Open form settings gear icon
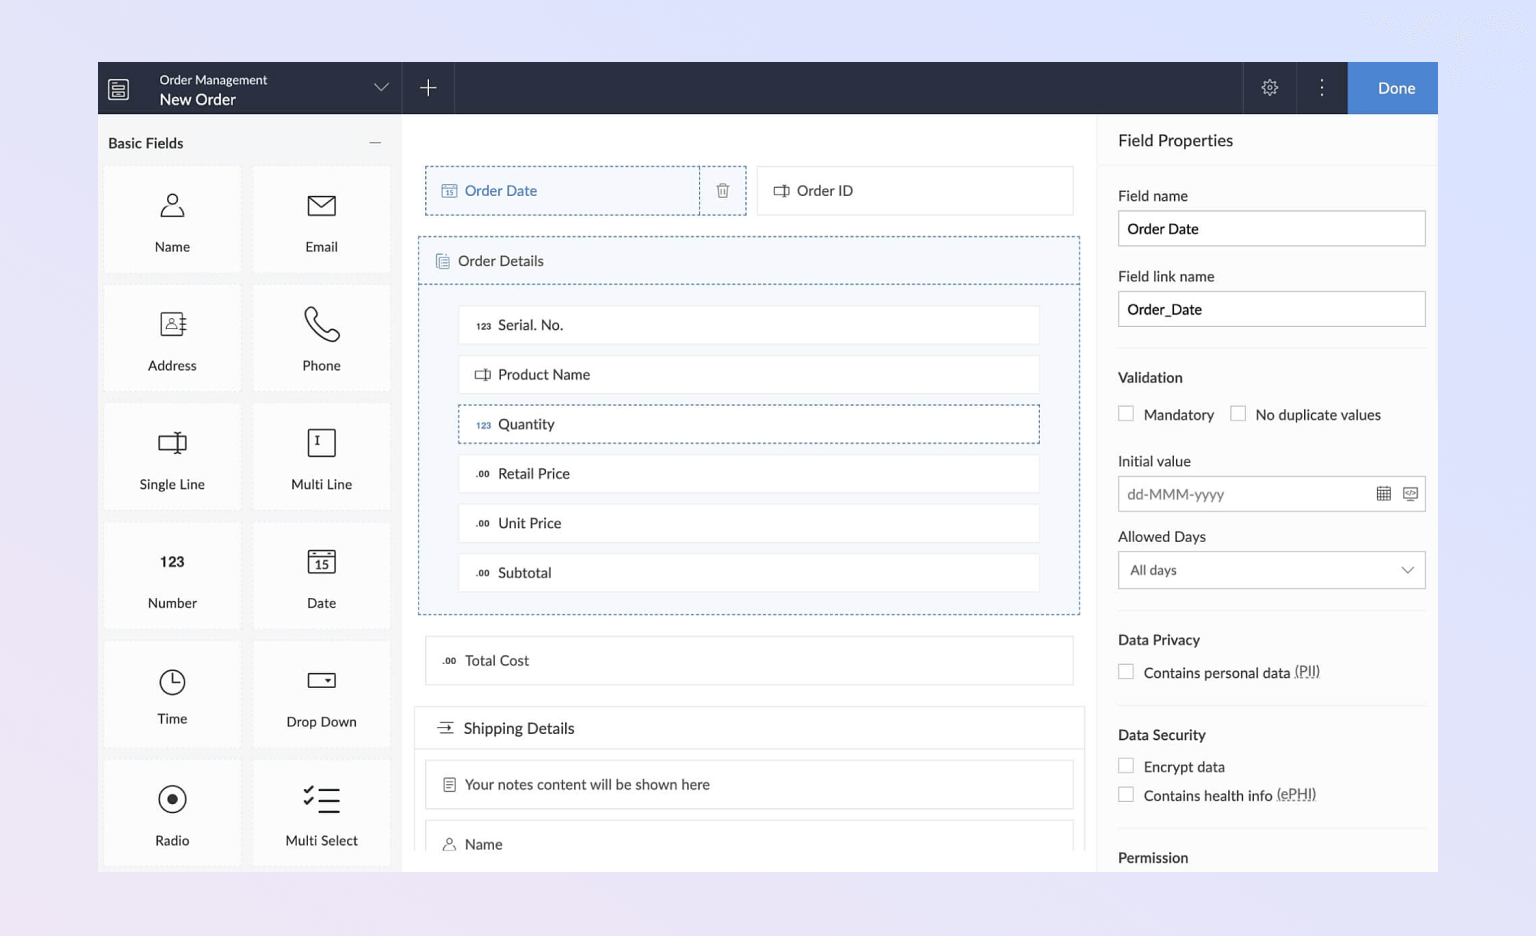 click(1269, 88)
